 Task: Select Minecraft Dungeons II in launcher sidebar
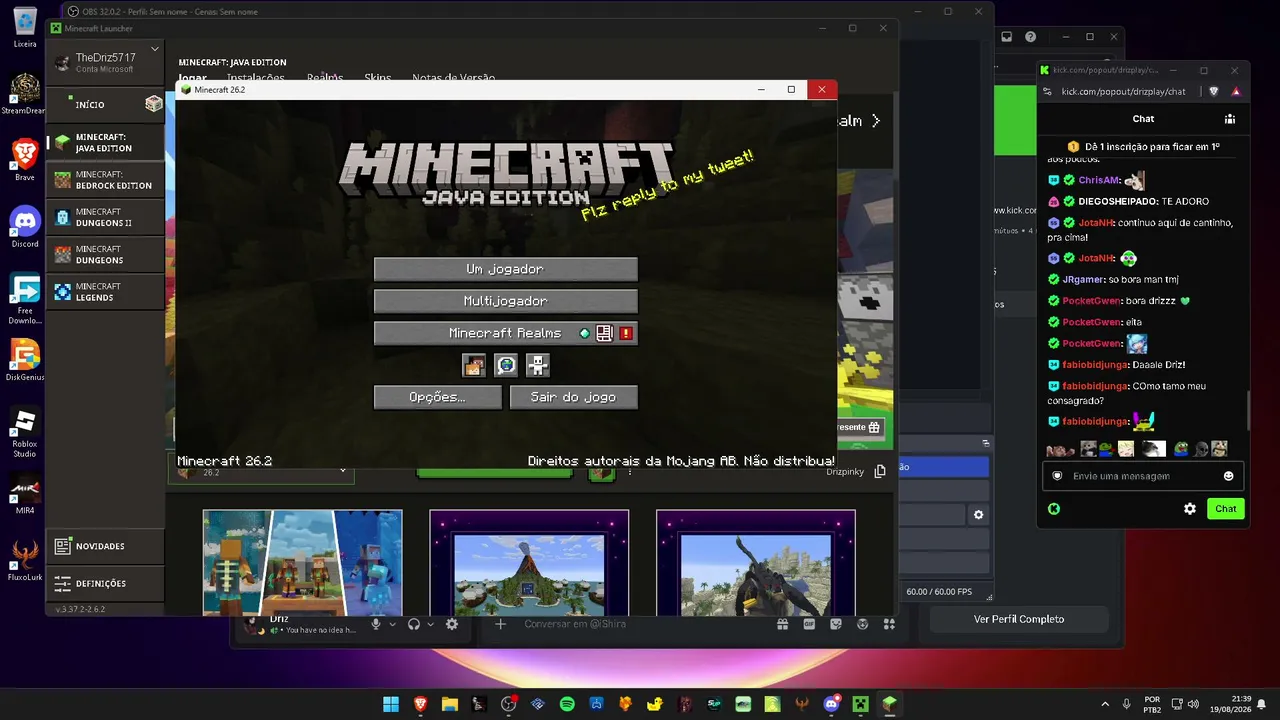click(107, 217)
